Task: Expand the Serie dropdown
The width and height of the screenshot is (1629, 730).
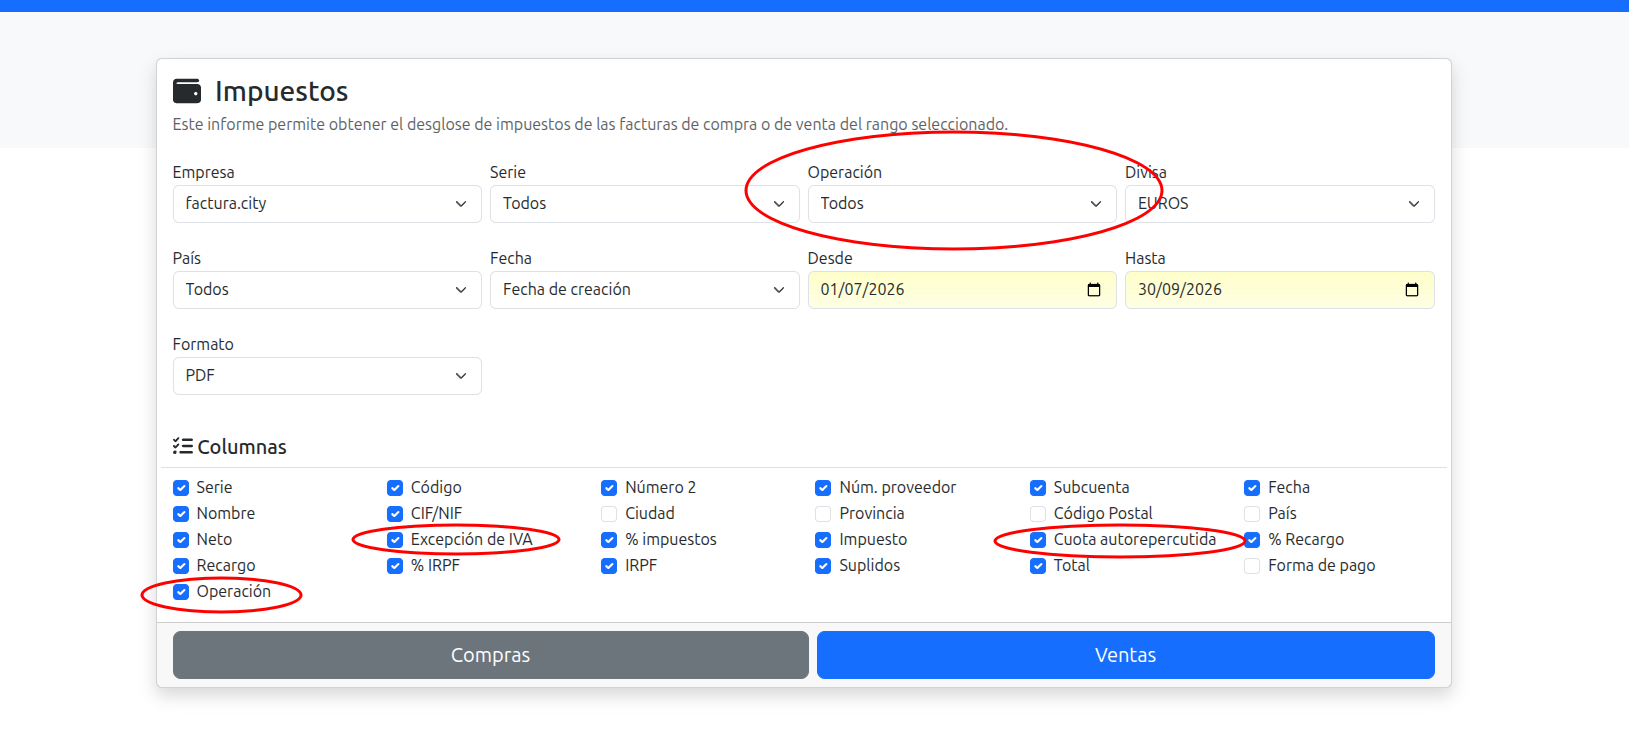Action: [x=644, y=204]
